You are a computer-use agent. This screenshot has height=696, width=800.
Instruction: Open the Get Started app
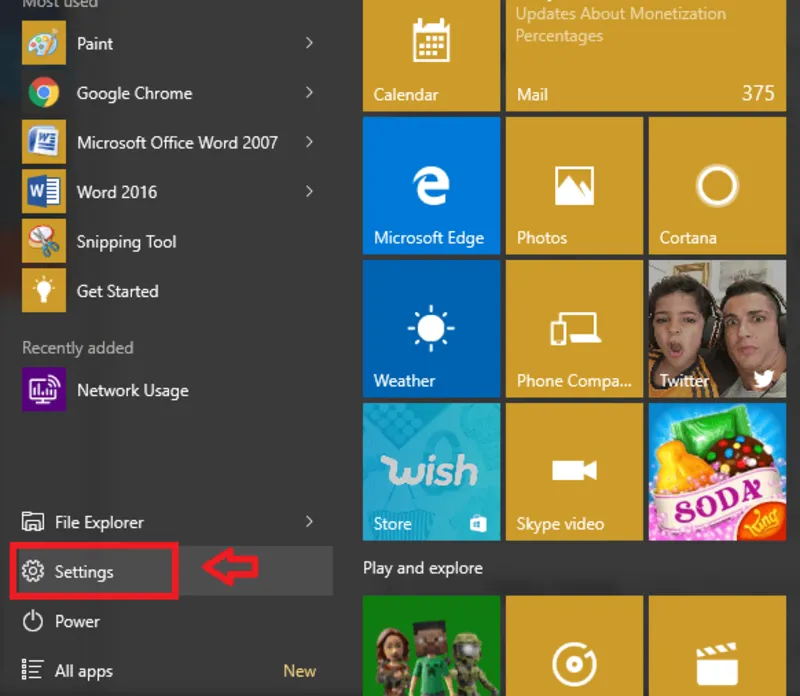[116, 291]
